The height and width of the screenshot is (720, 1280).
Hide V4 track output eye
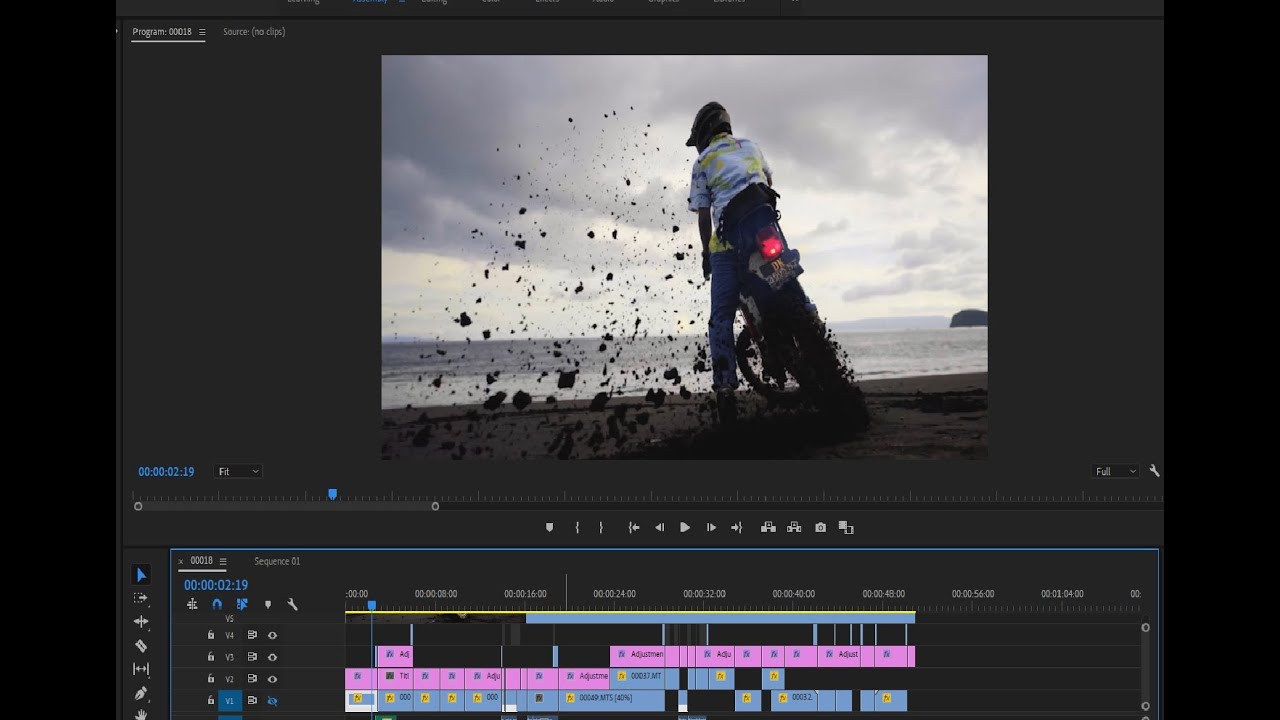[x=272, y=635]
